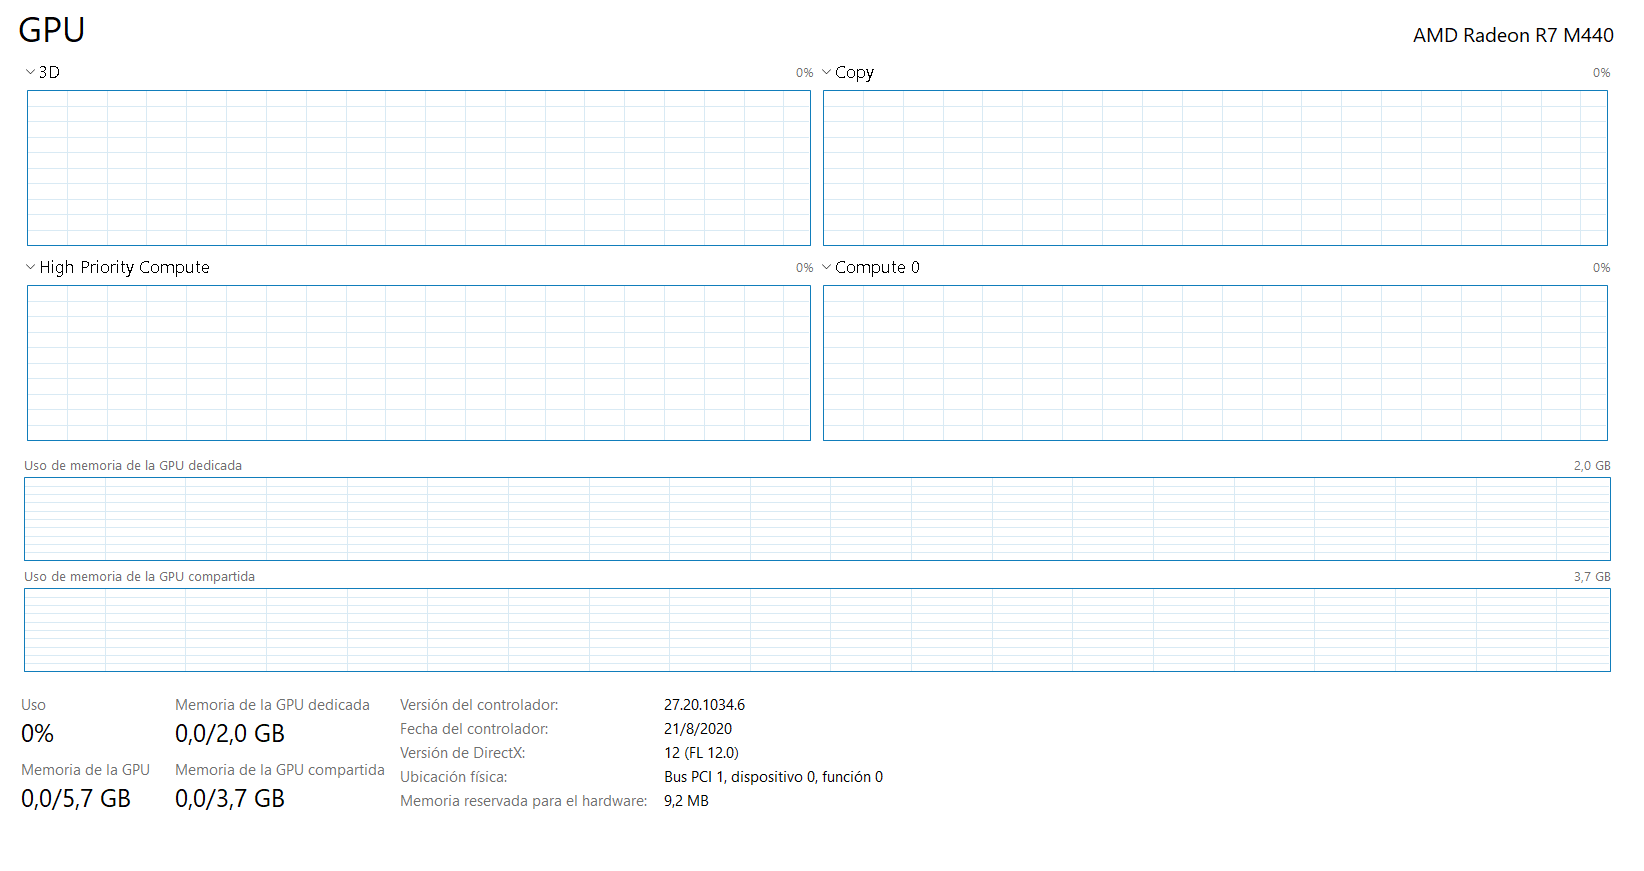Click the dedicated GPU memory usage graph

click(x=817, y=519)
